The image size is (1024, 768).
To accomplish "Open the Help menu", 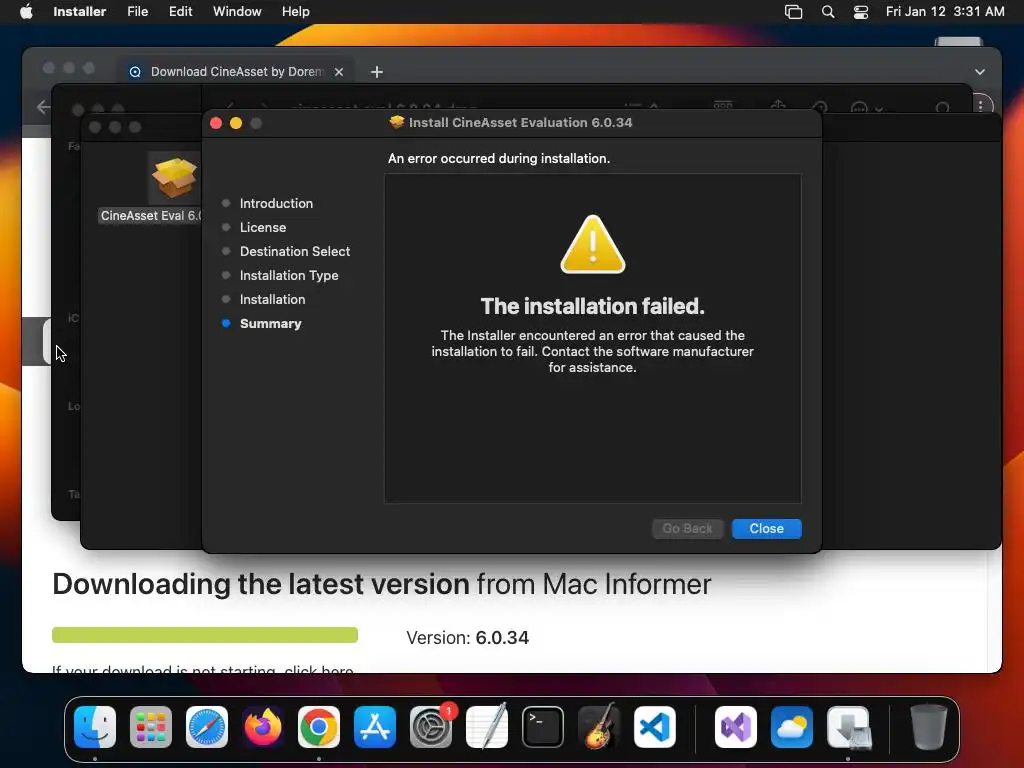I will pyautogui.click(x=295, y=12).
